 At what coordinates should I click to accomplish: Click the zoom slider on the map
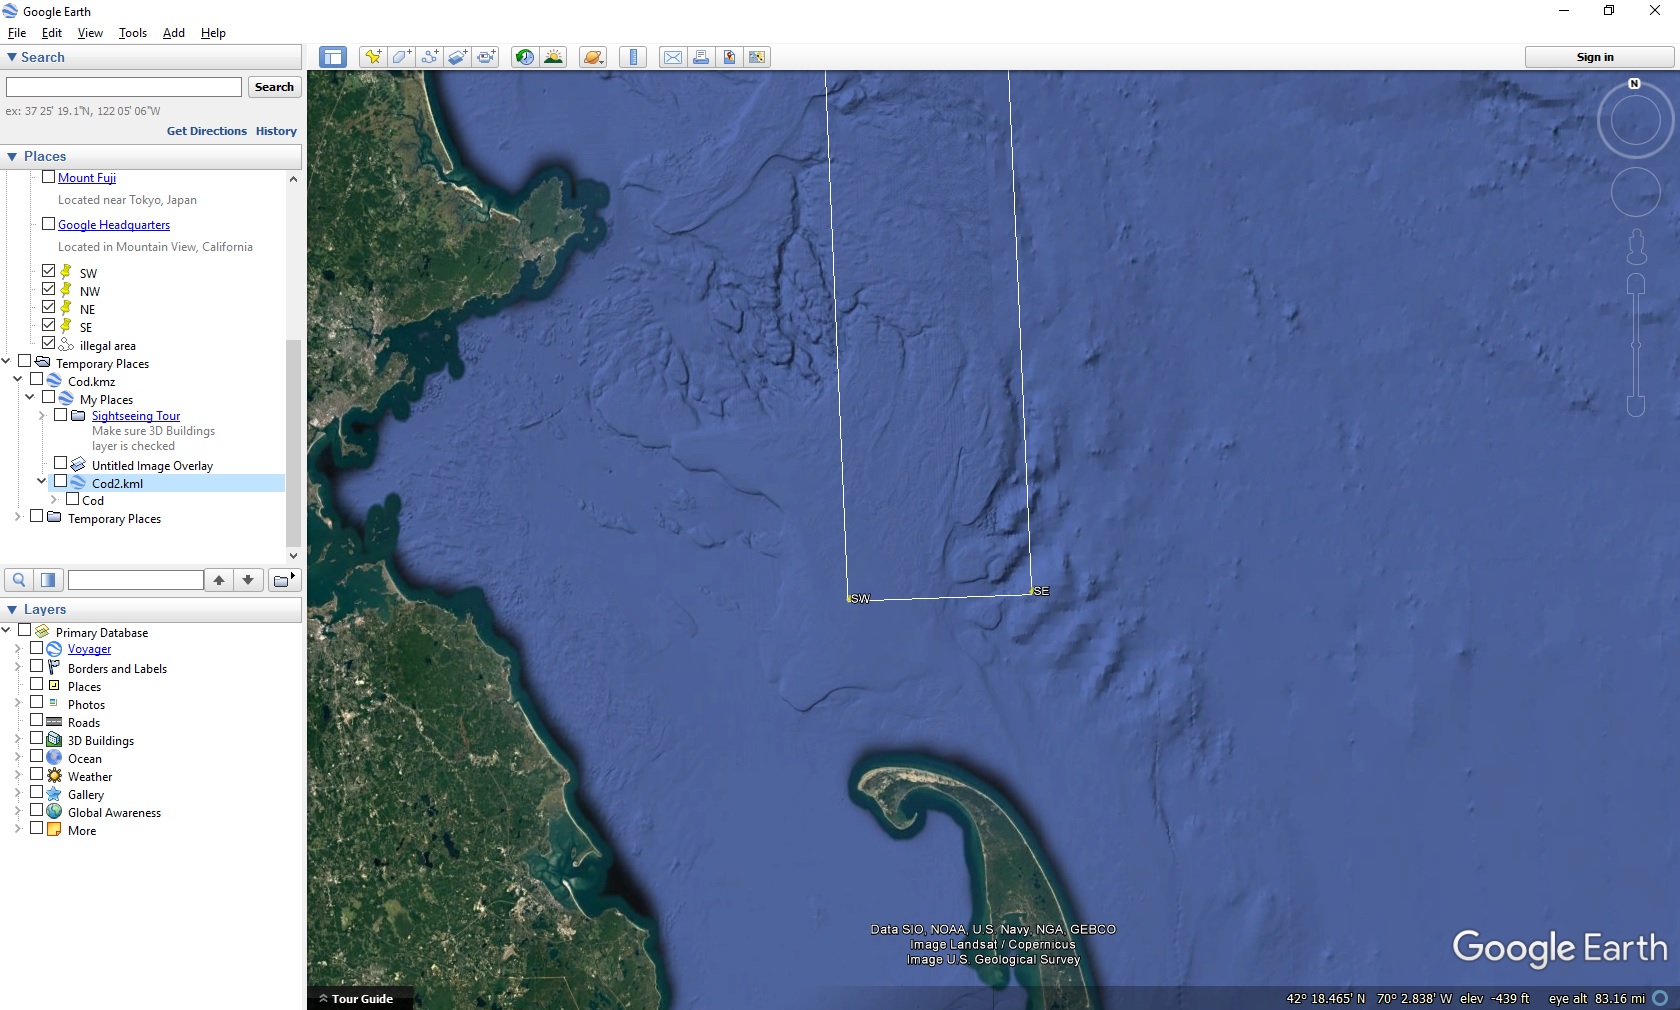1636,345
